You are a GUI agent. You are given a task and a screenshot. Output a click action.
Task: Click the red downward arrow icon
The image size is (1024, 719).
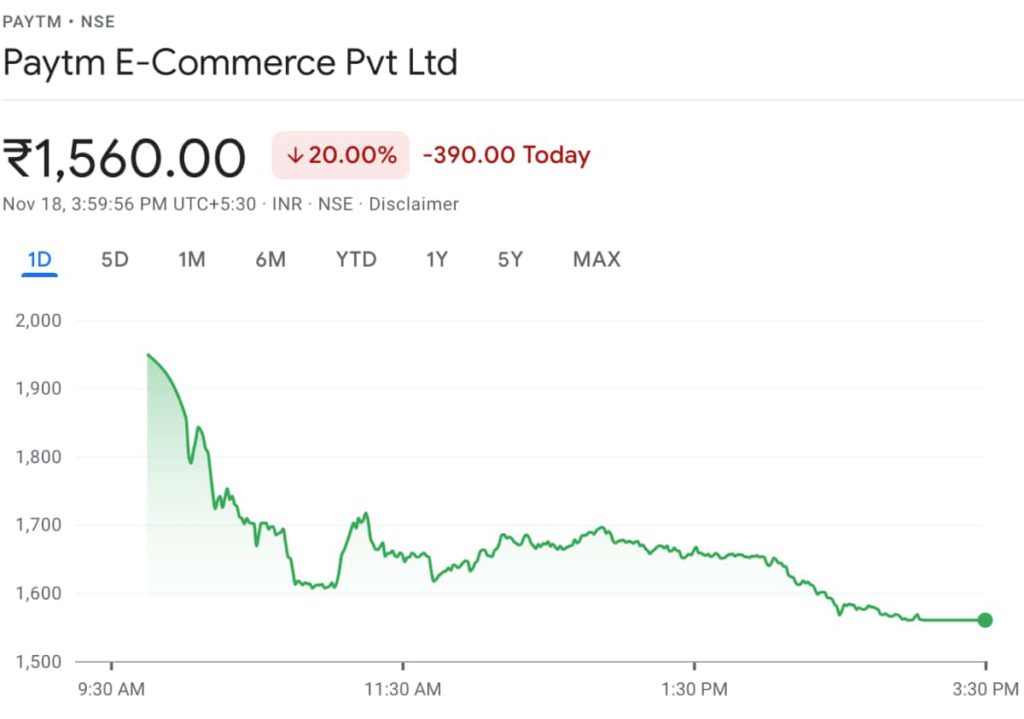point(294,155)
